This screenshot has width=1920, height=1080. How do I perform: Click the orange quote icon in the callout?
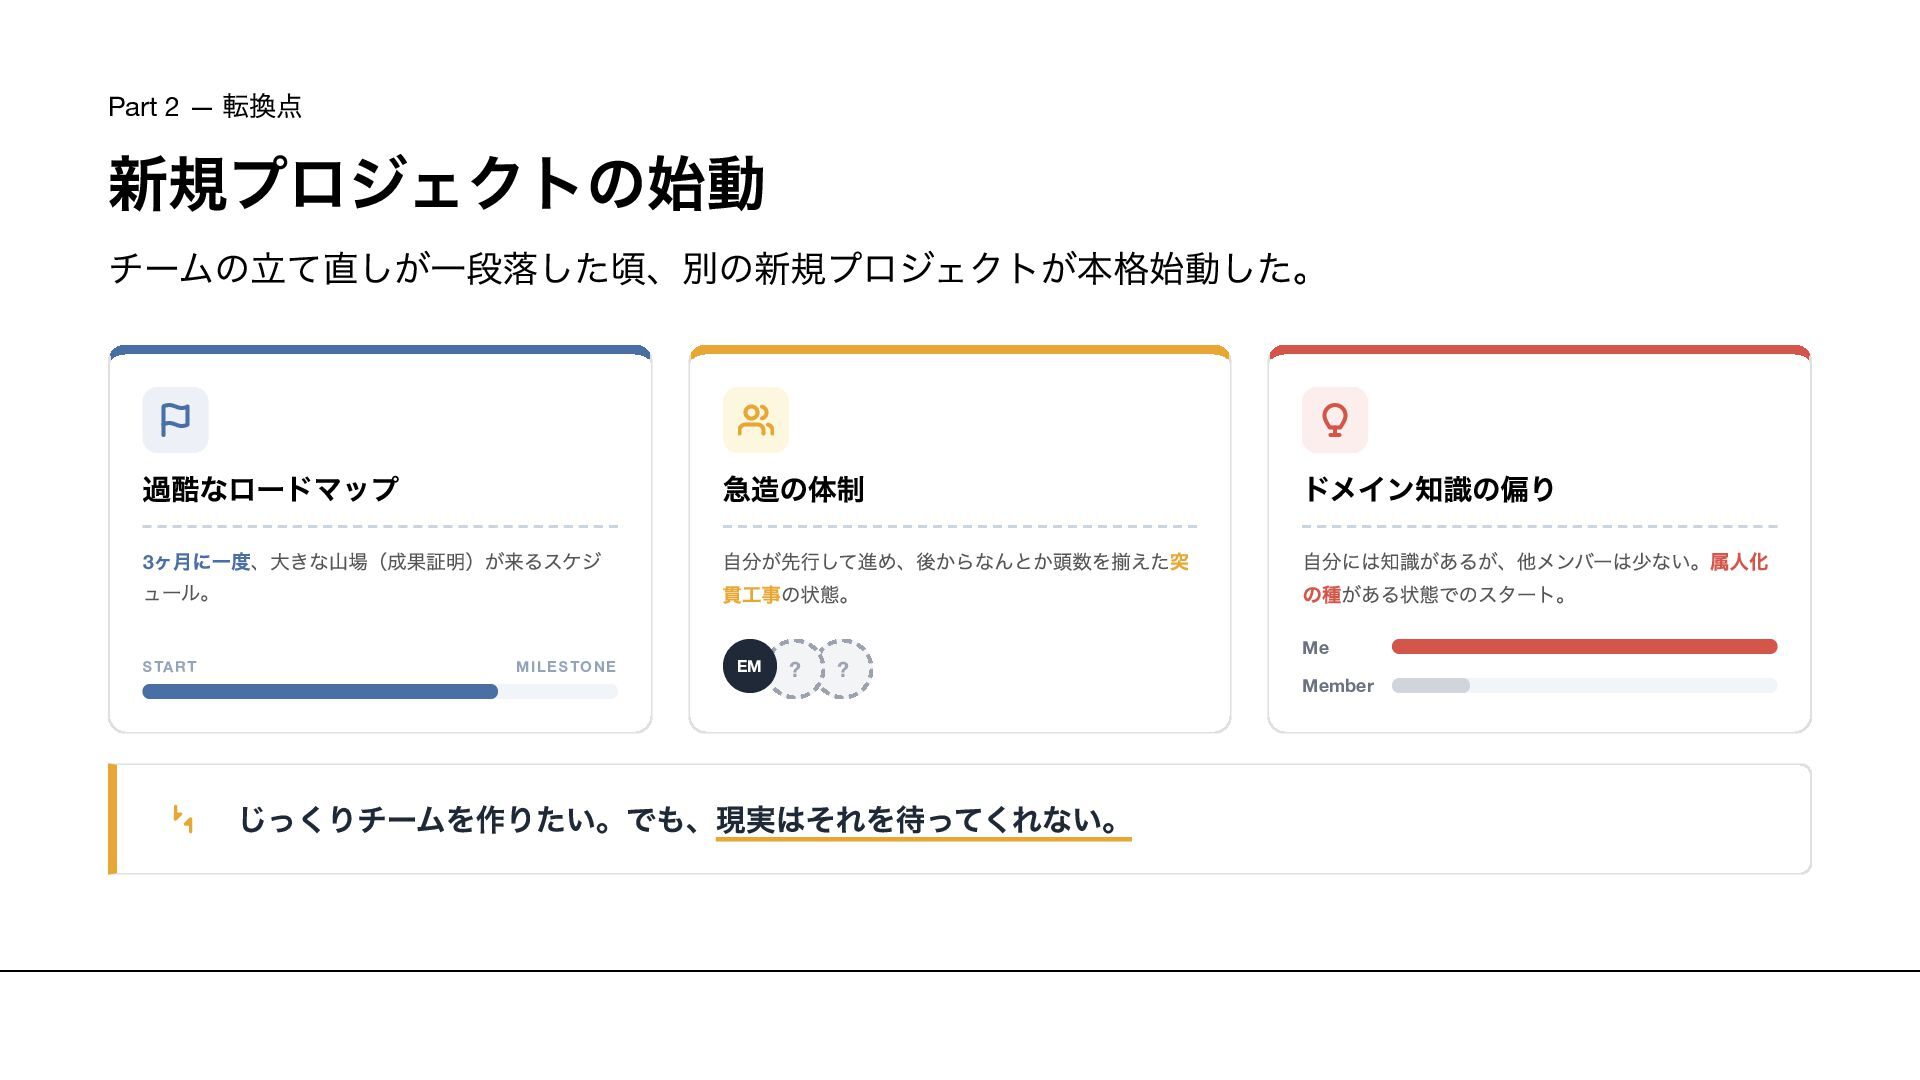(183, 819)
